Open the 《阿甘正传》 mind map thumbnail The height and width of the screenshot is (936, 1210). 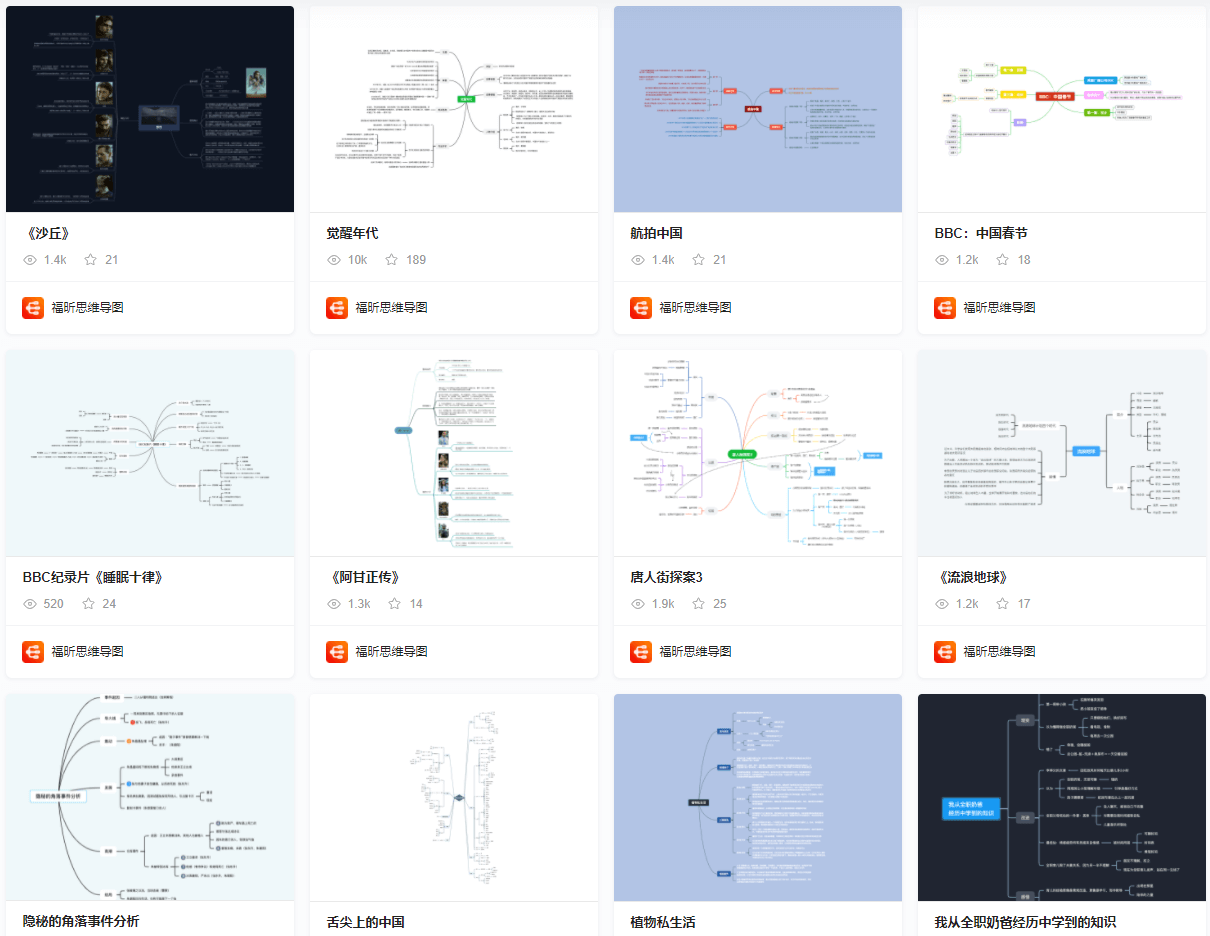454,453
